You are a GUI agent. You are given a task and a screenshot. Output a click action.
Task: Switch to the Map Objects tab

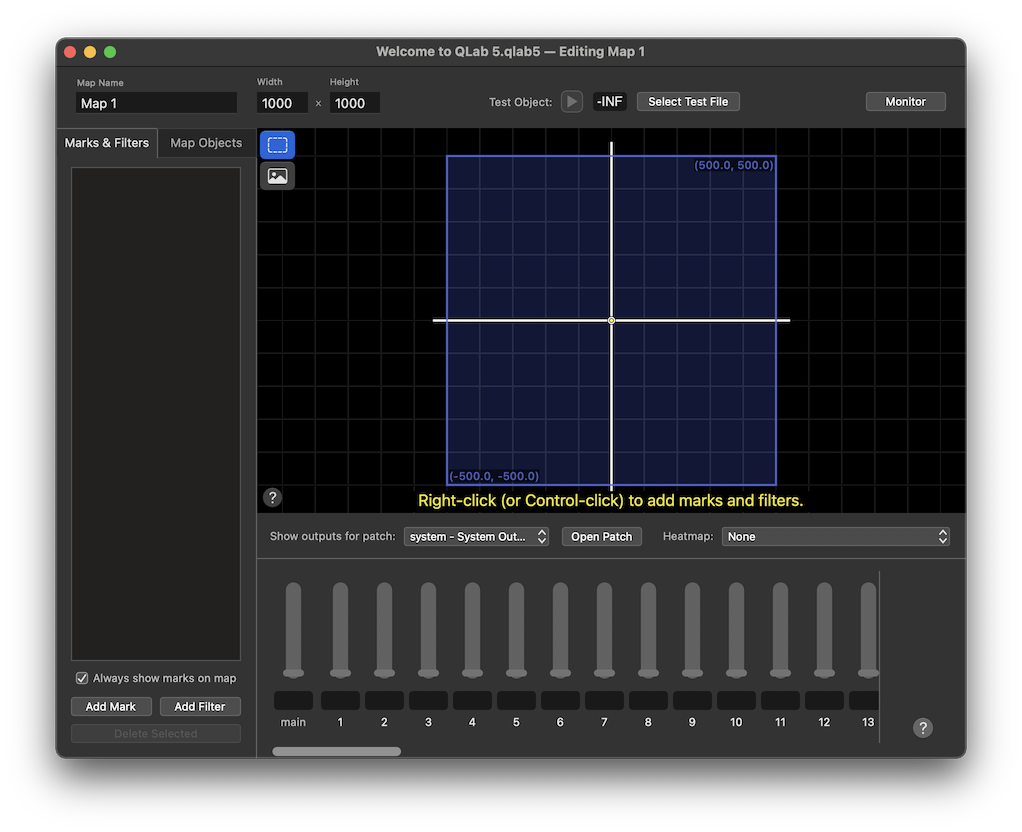205,143
